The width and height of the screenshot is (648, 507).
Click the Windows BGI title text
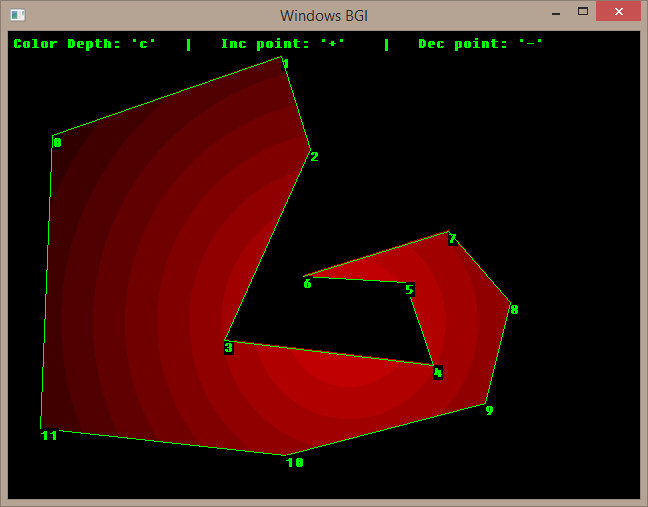click(324, 15)
